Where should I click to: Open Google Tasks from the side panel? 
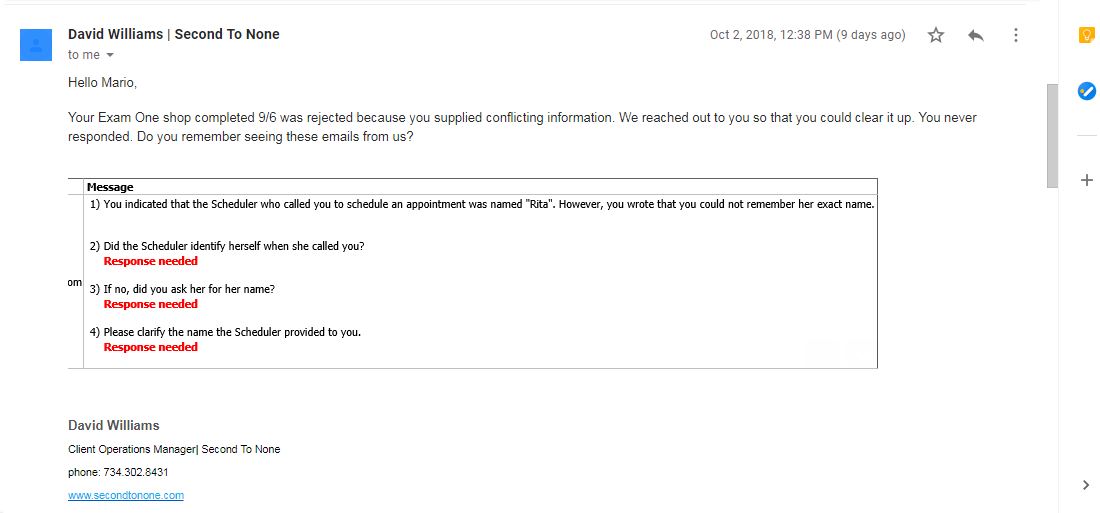click(1087, 91)
